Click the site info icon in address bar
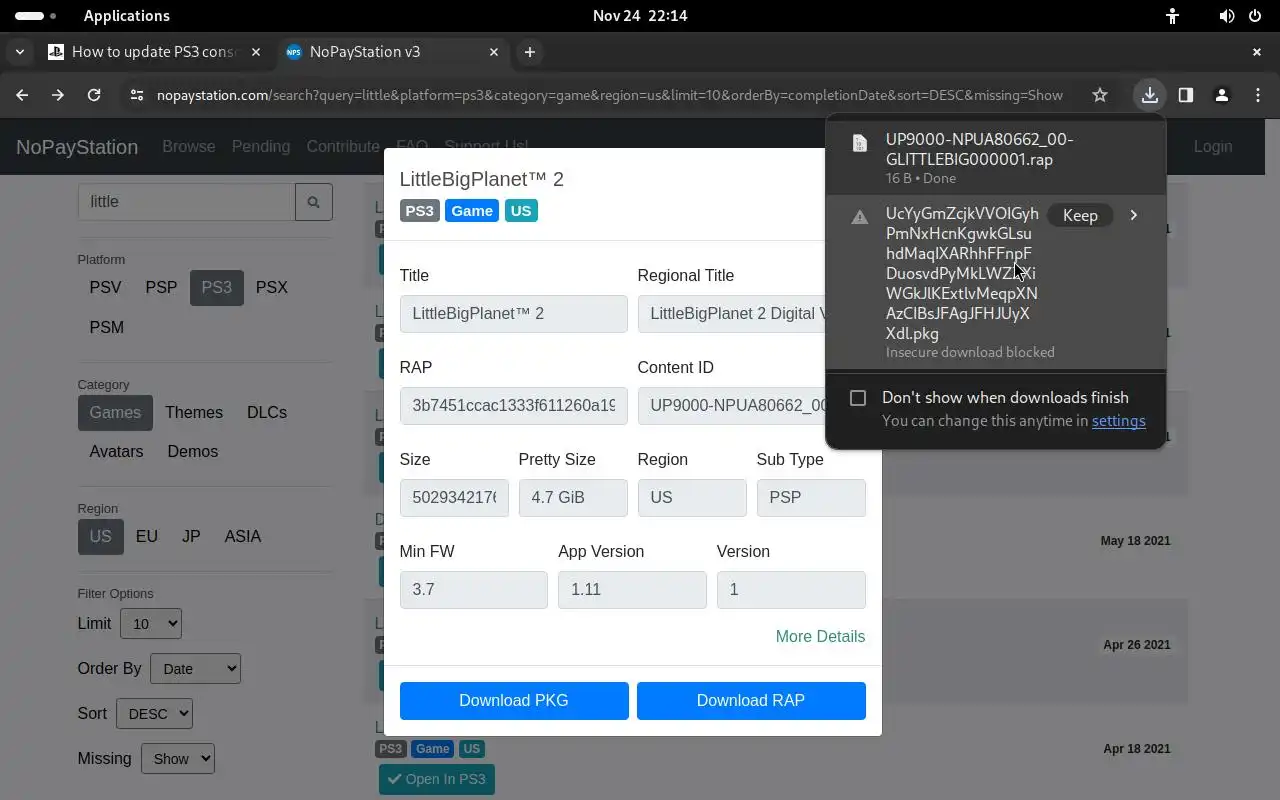 [137, 95]
